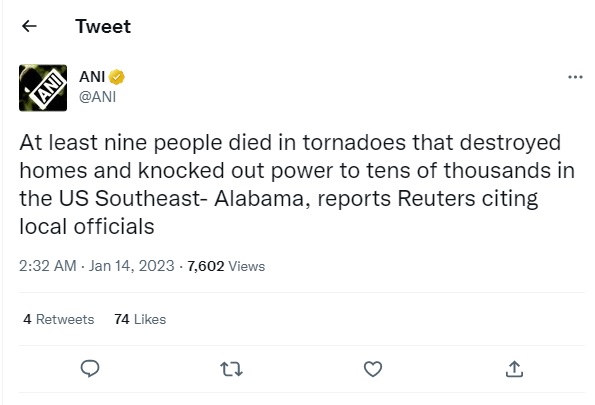Click the gold verified badge next to ANI
The height and width of the screenshot is (405, 595).
point(116,77)
